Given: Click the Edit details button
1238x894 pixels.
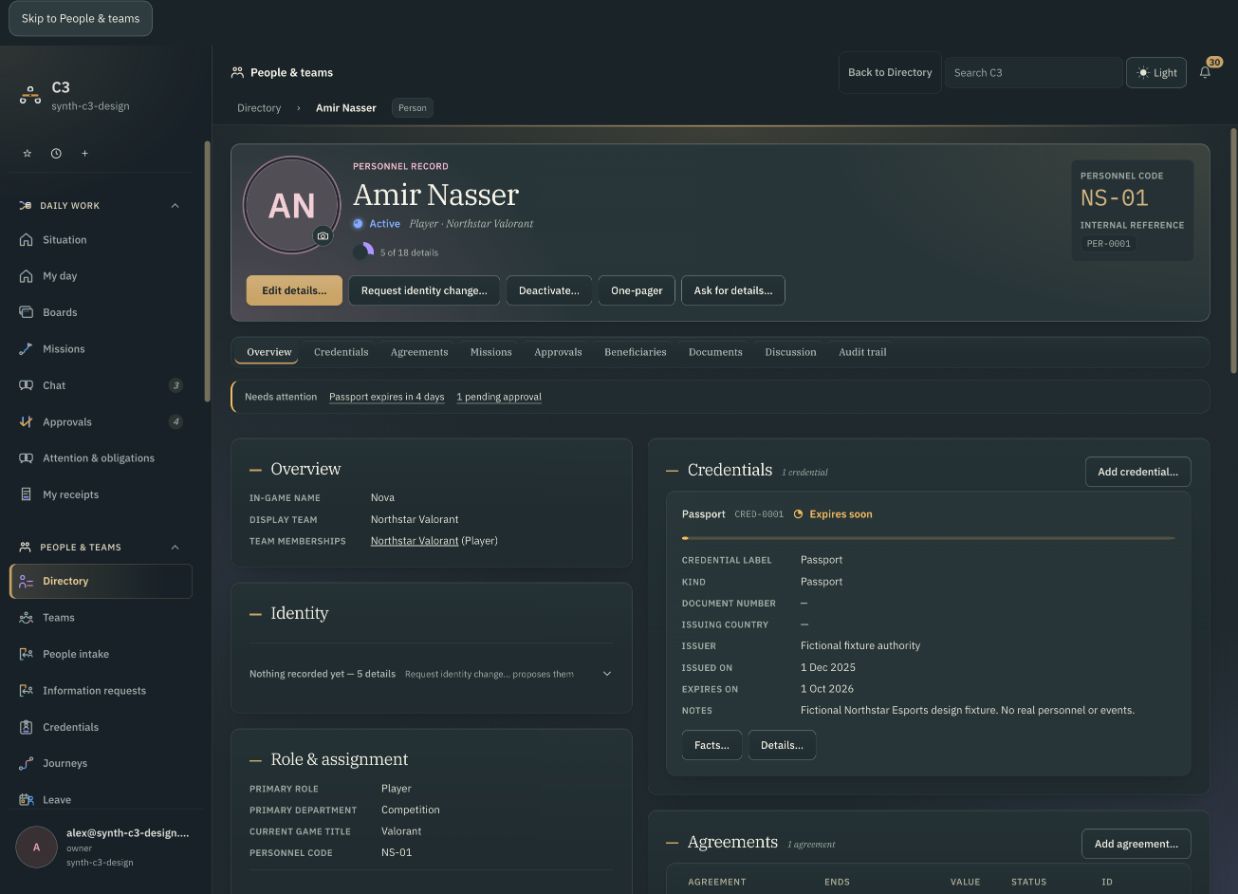Looking at the screenshot, I should pyautogui.click(x=294, y=290).
